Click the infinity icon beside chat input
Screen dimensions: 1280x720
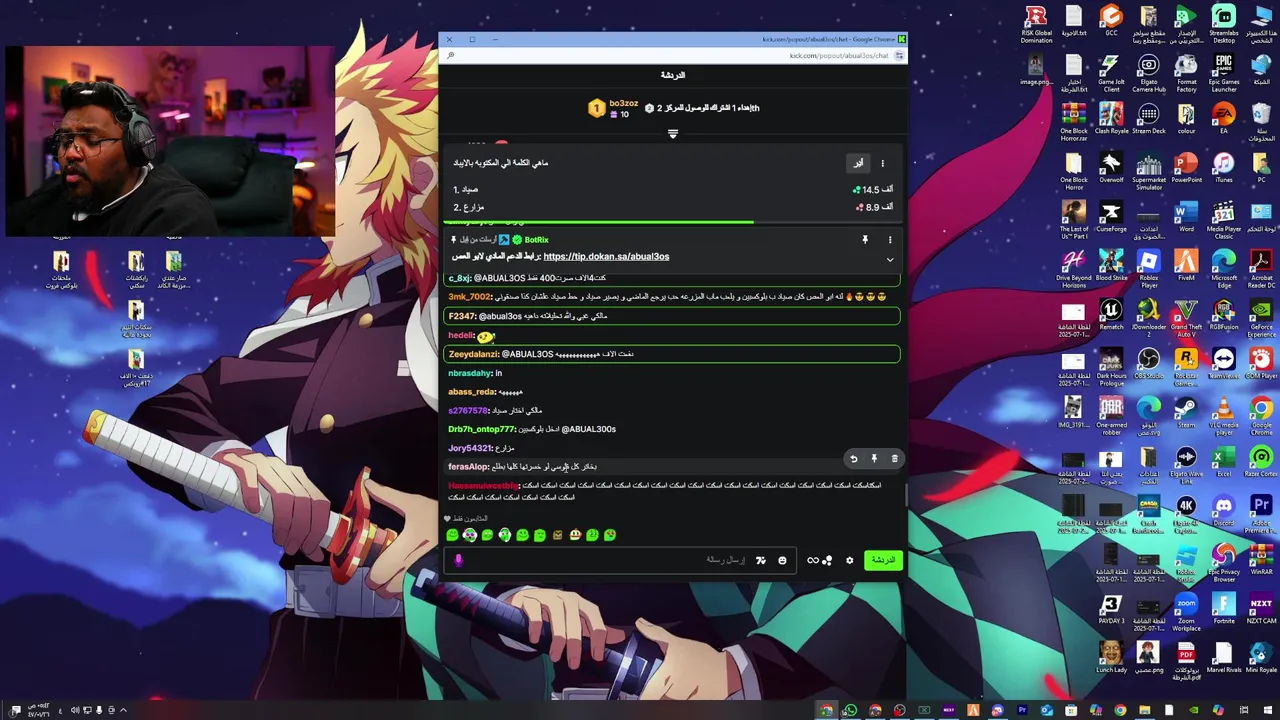[812, 560]
